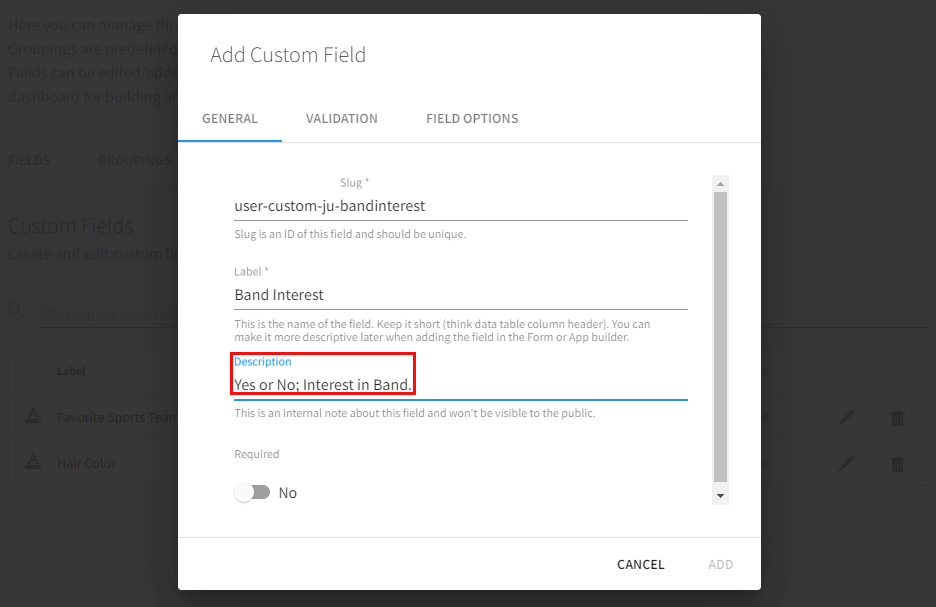Toggle the Required switch on

pos(253,493)
